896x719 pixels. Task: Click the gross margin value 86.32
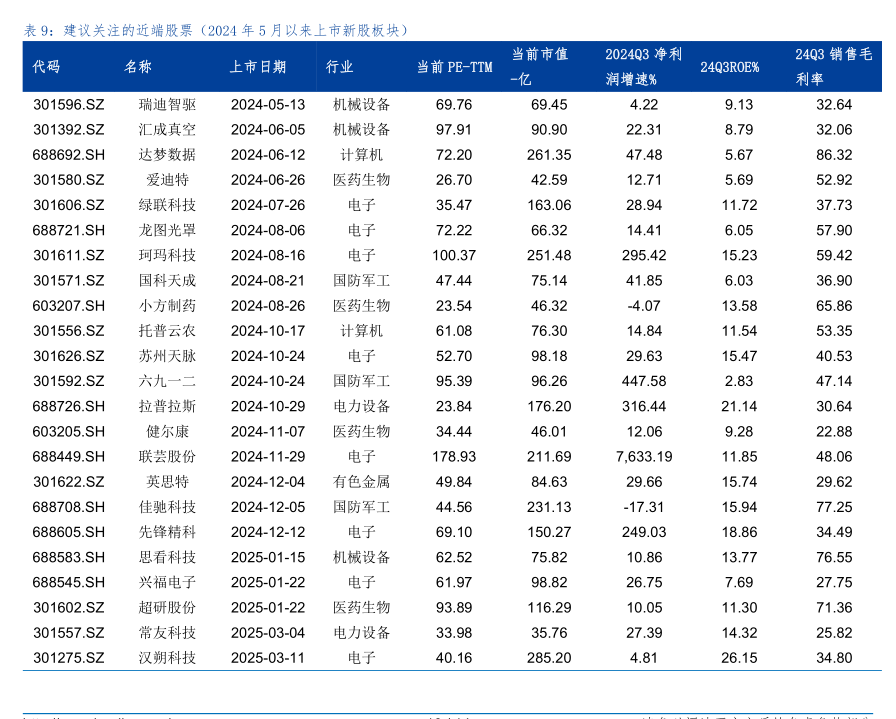tap(834, 154)
